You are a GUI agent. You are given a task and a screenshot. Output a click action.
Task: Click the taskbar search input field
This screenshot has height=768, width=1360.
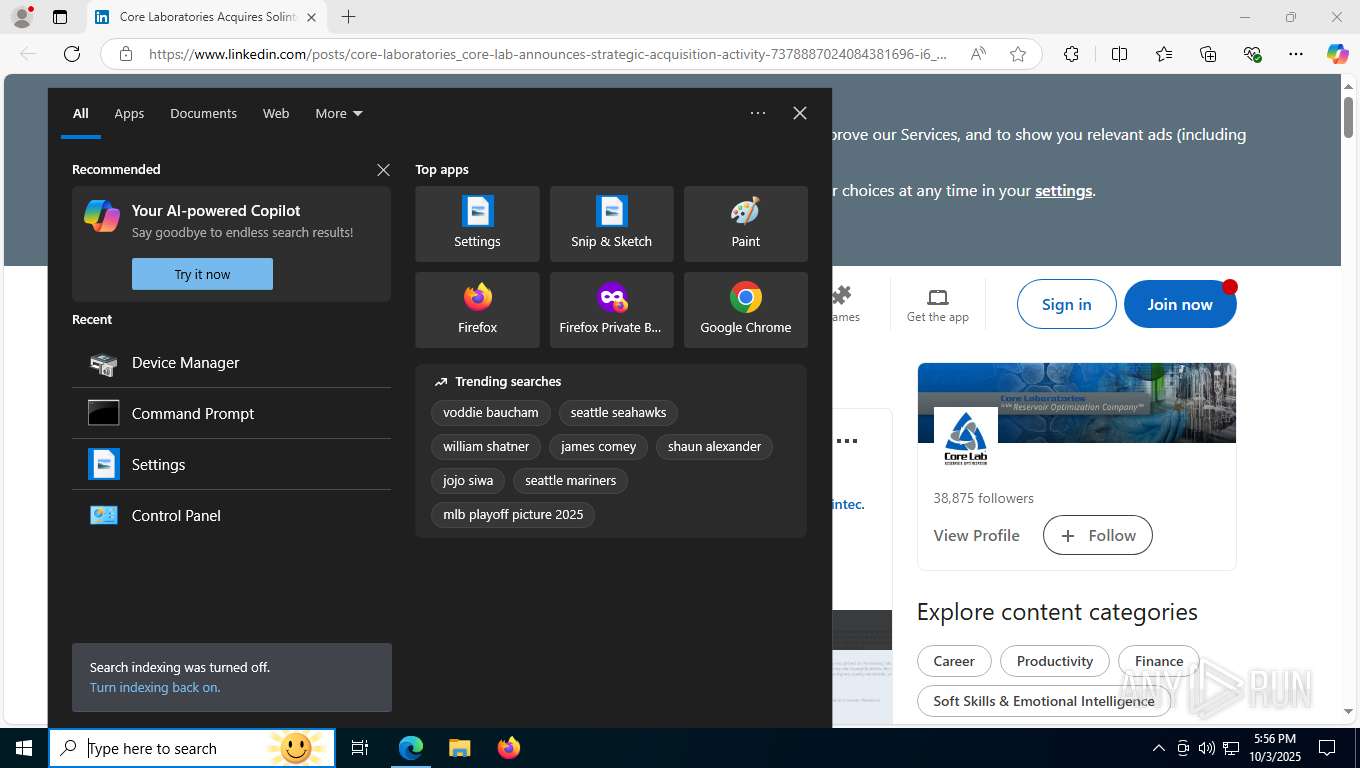[192, 748]
